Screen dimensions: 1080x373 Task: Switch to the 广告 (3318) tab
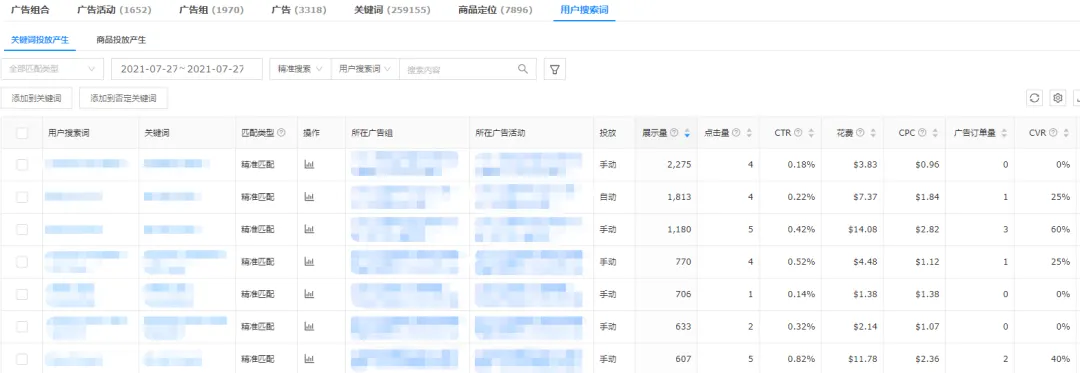[x=298, y=10]
